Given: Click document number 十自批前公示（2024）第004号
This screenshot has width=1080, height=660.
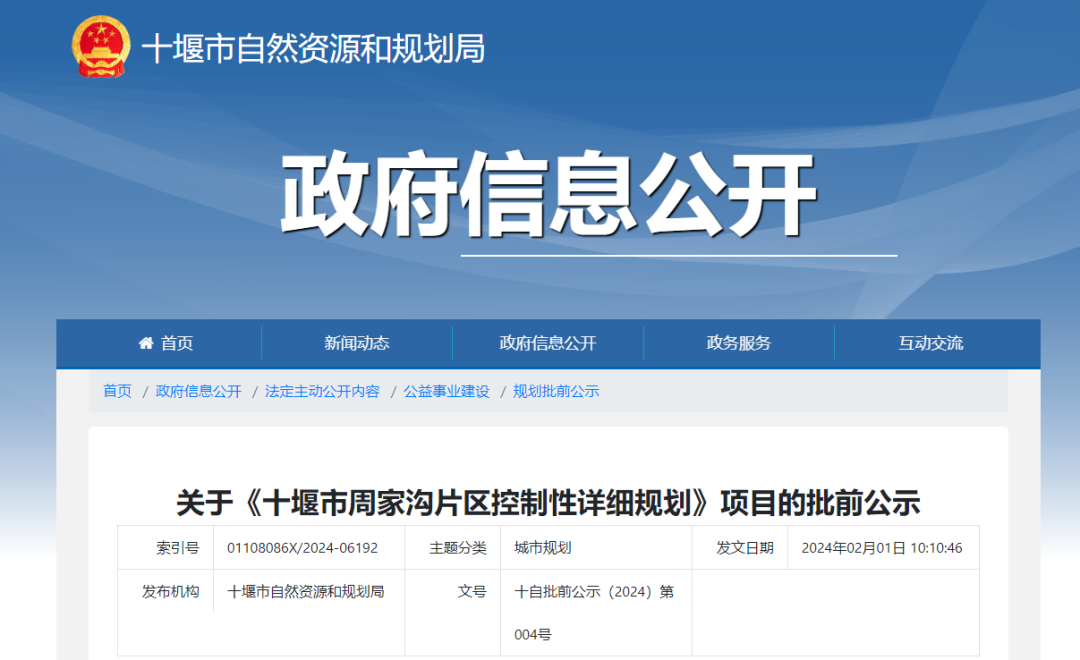Looking at the screenshot, I should (x=594, y=612).
